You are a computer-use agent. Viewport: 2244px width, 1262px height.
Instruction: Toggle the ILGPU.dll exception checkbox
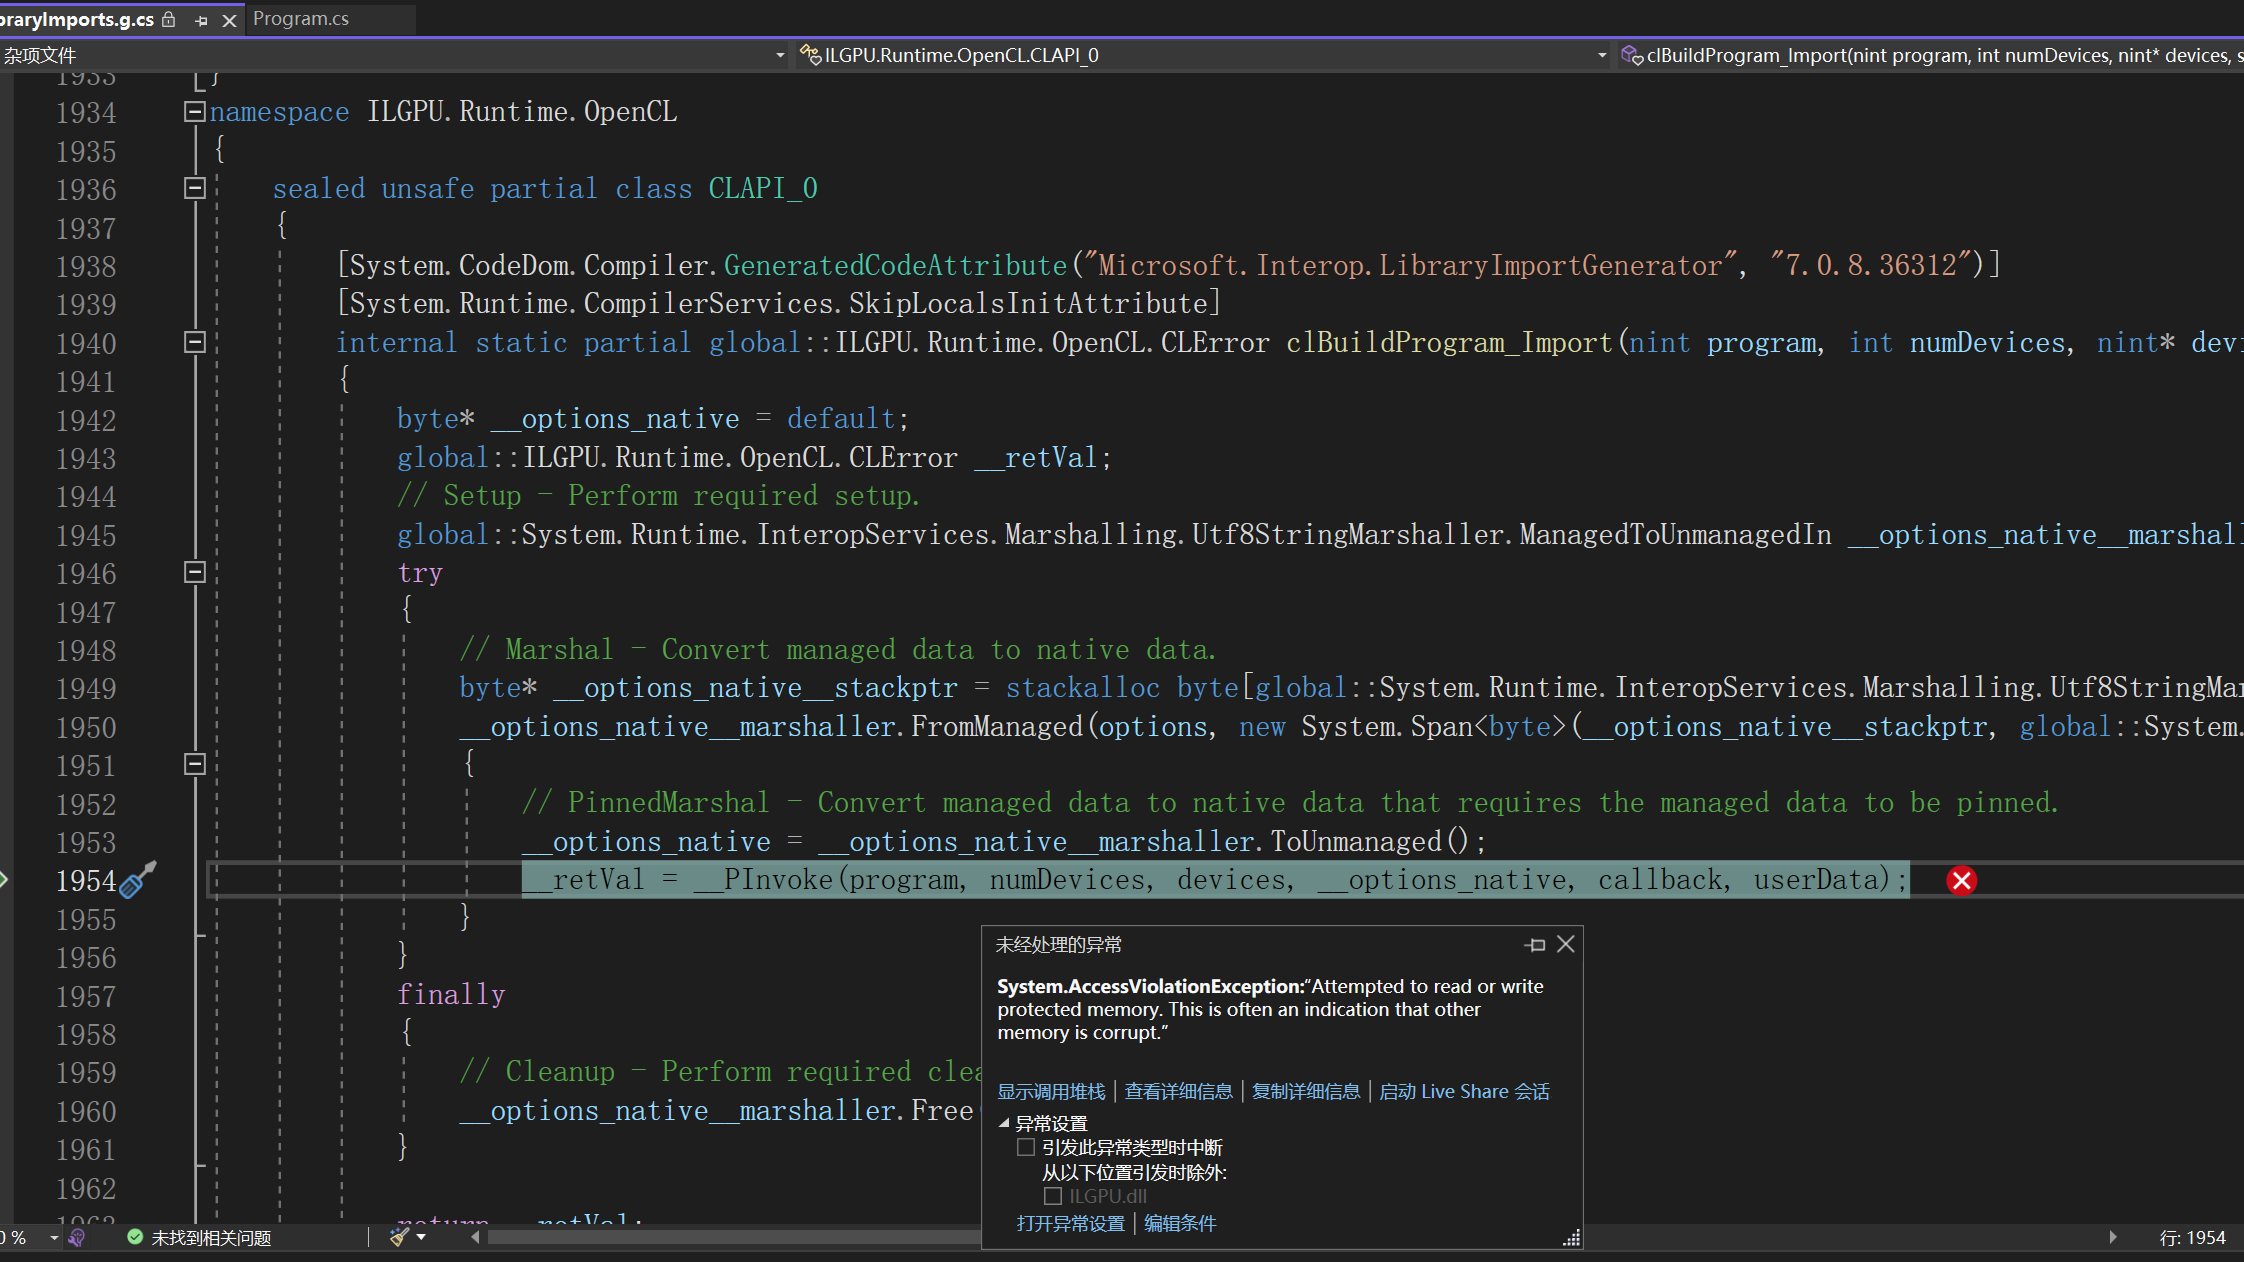[x=1052, y=1196]
